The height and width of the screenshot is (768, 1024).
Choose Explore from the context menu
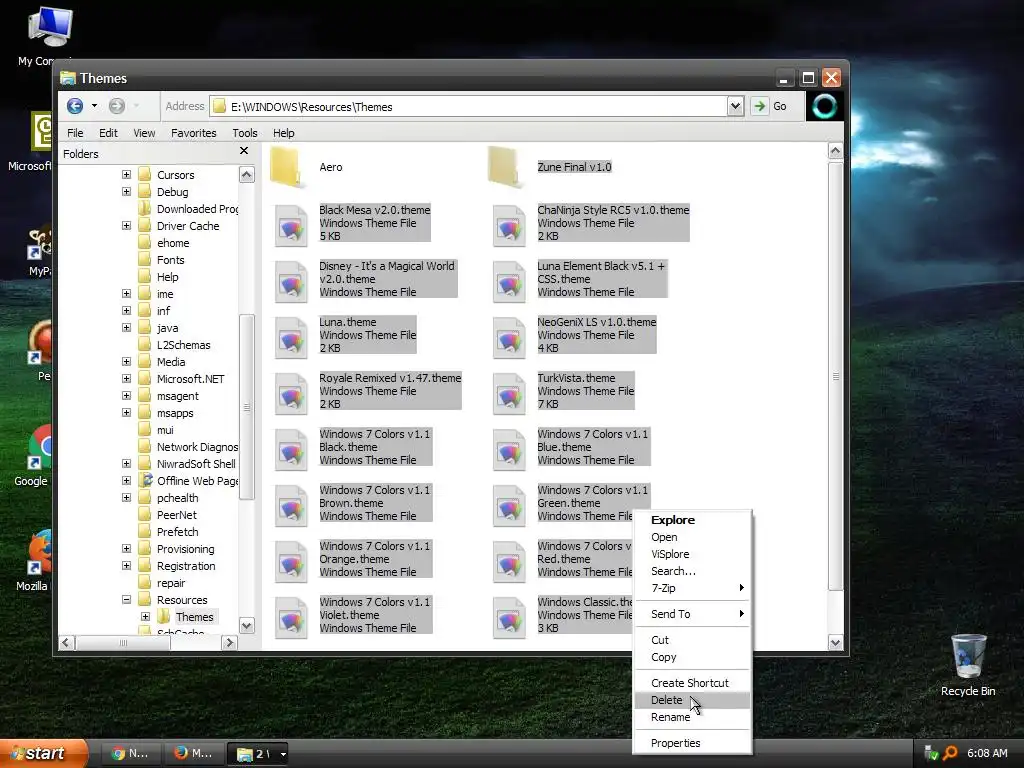(692, 520)
